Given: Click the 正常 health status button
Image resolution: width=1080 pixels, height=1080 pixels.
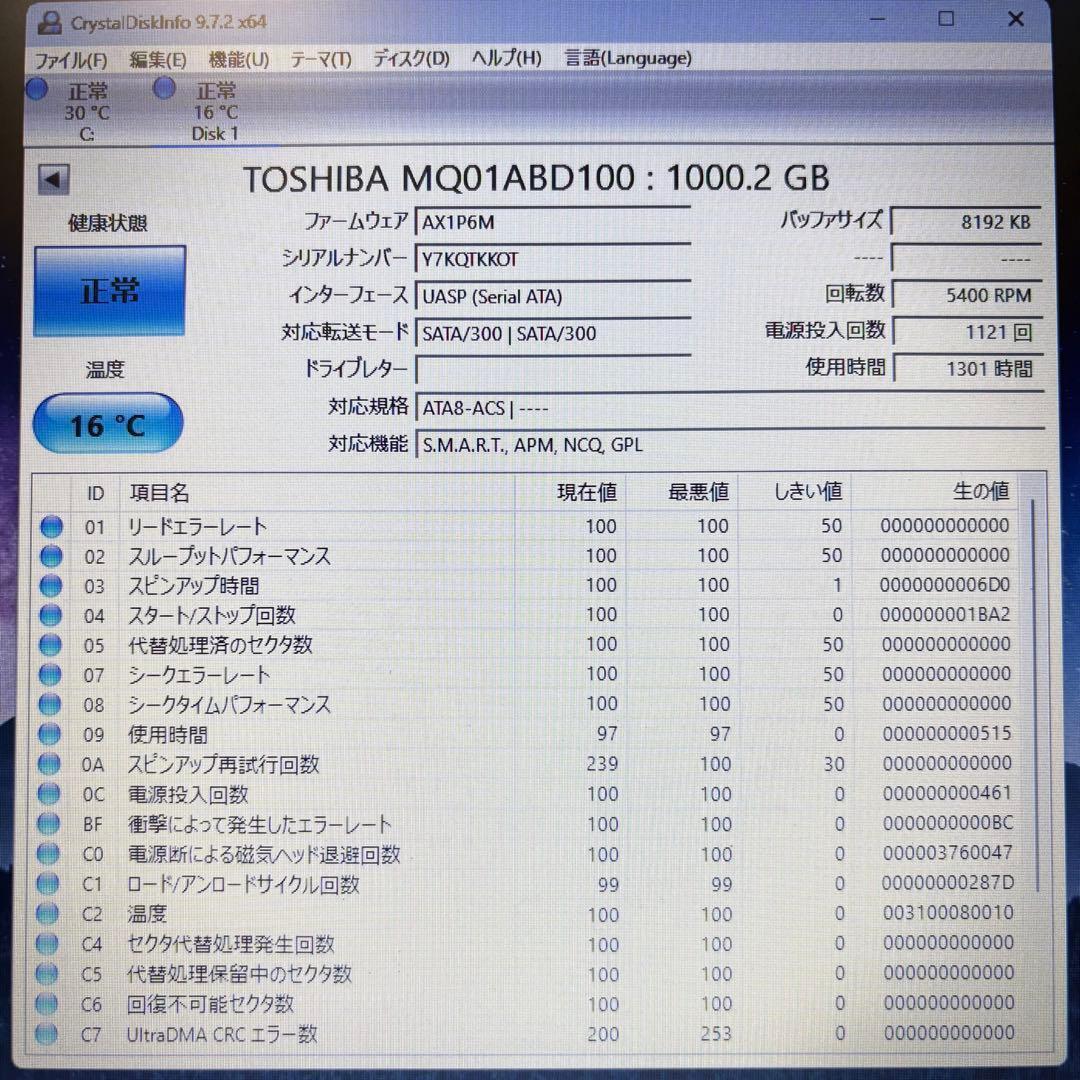Looking at the screenshot, I should tap(108, 290).
